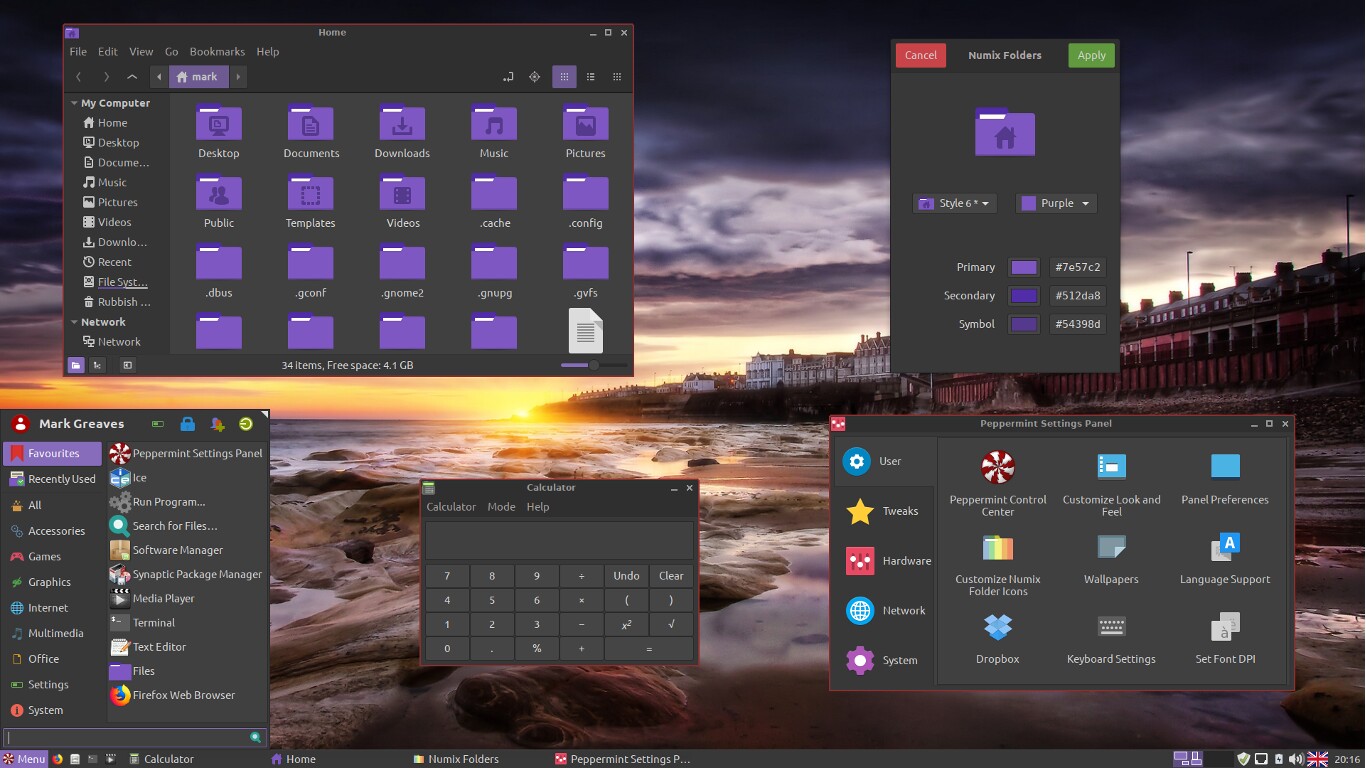Click the Clear button in Calculator
1366x768 pixels.
pyautogui.click(x=671, y=576)
